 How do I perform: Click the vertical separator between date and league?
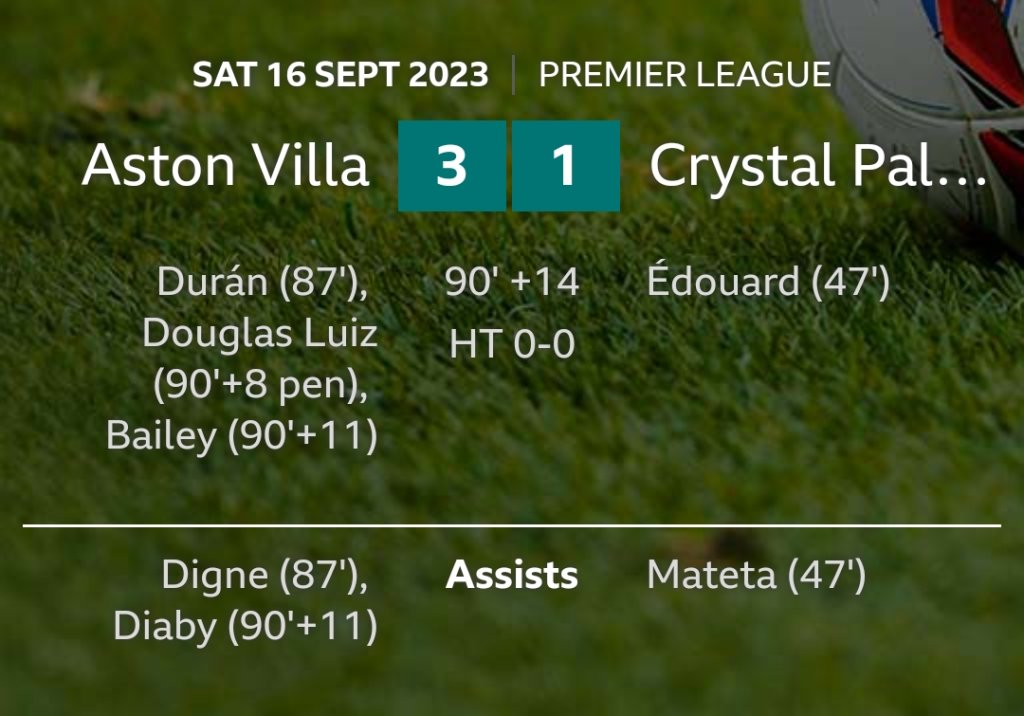coord(514,75)
